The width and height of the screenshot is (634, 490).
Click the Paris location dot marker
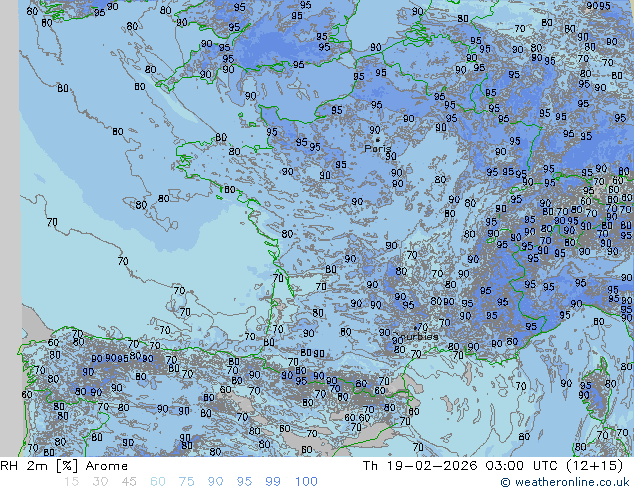tap(378, 140)
